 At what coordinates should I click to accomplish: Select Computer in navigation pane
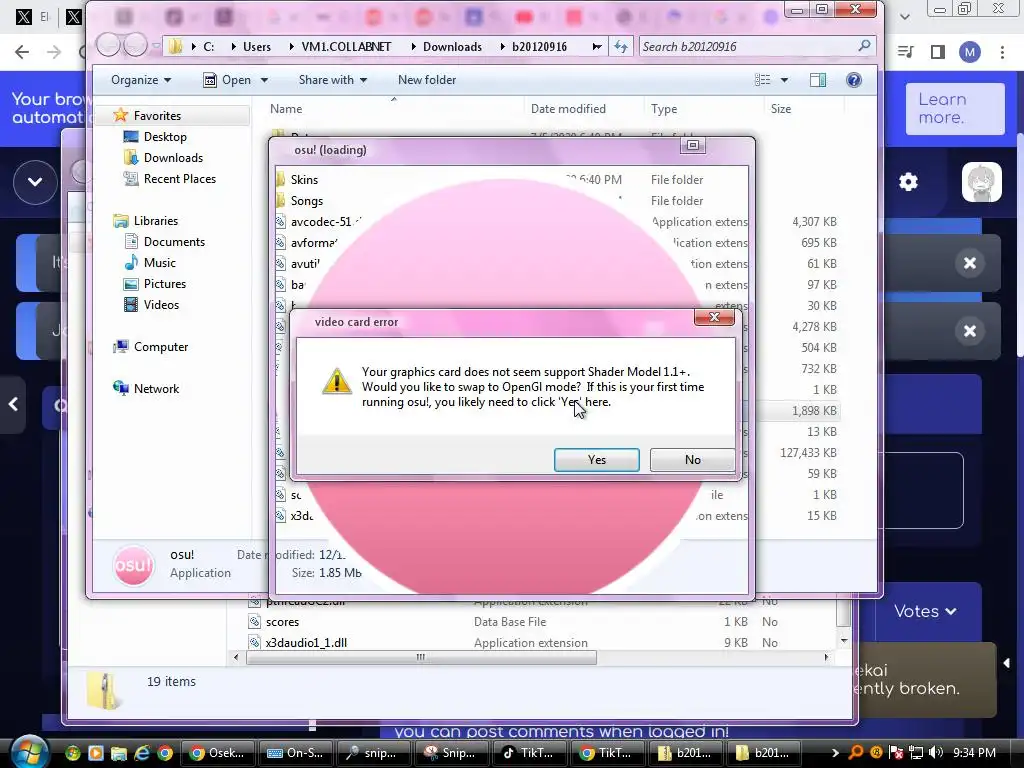(161, 347)
